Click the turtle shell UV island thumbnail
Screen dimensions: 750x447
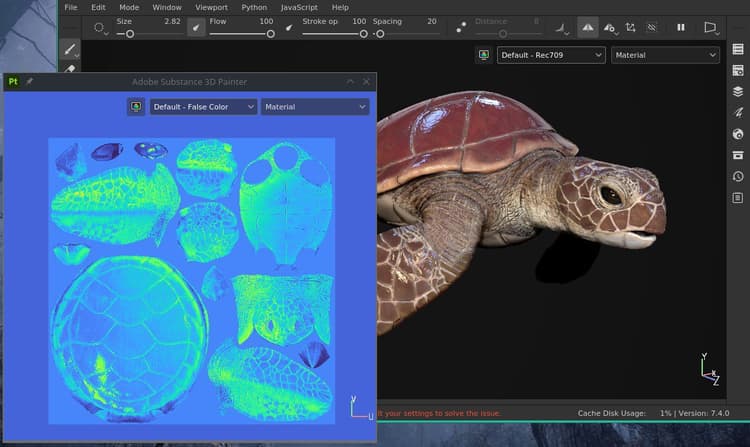click(x=129, y=338)
